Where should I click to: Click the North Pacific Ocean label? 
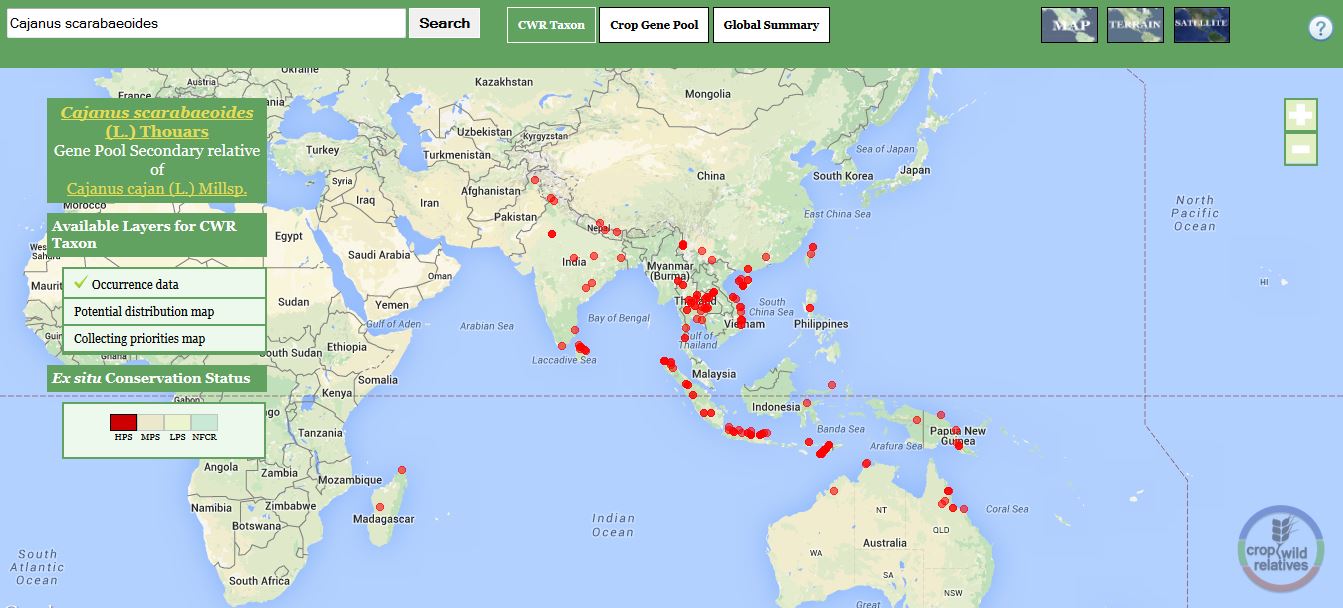(x=1195, y=213)
